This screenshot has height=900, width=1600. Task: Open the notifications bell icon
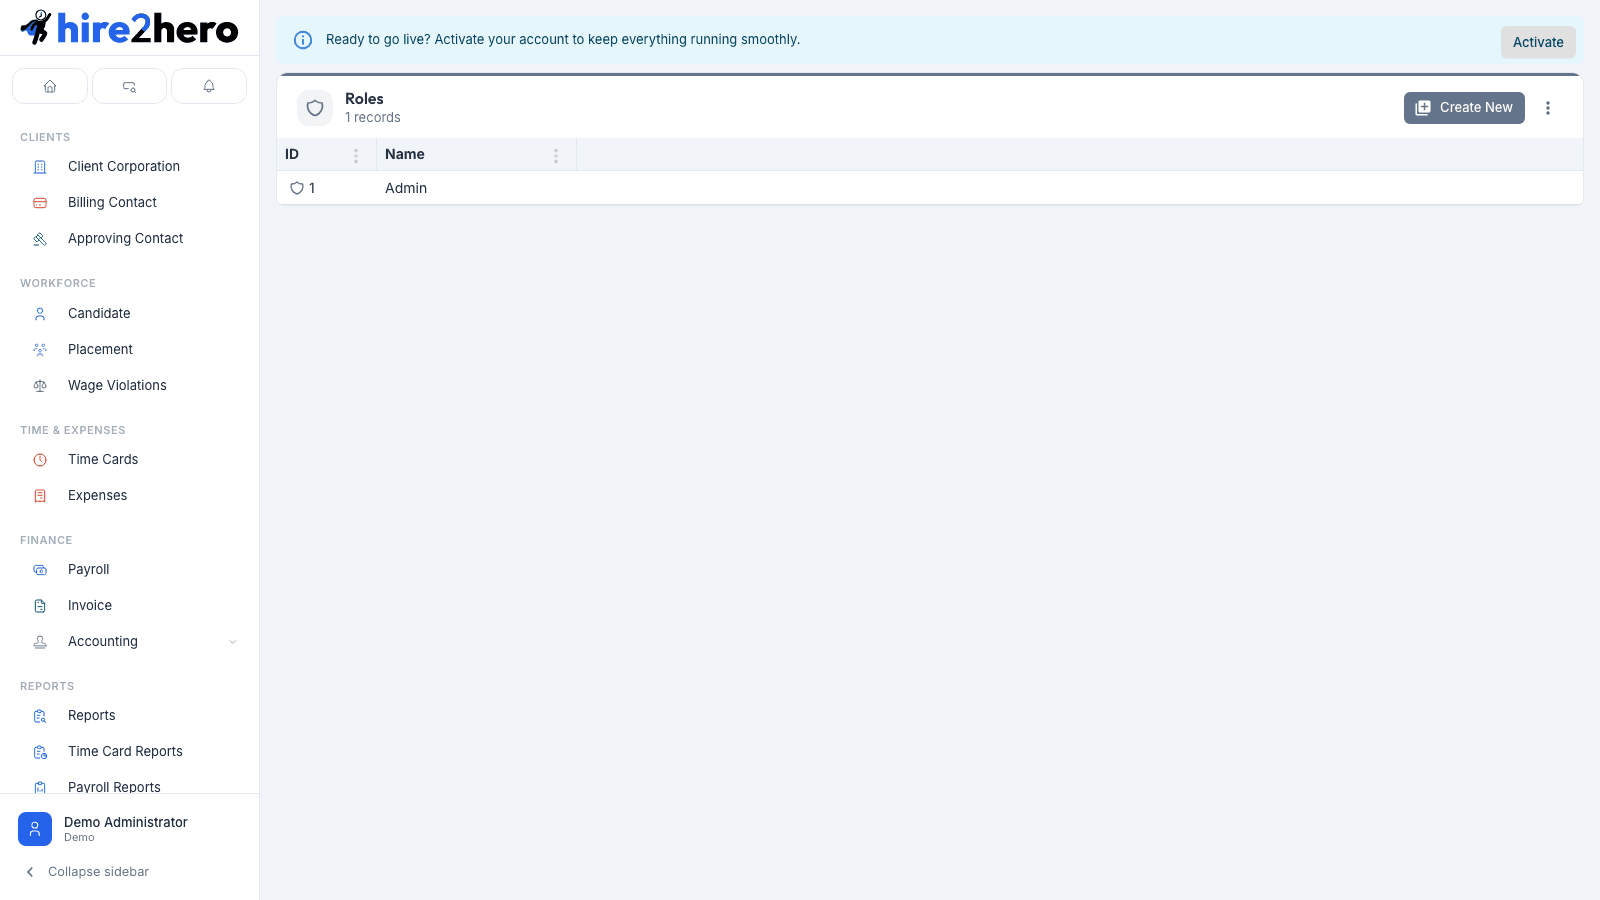click(209, 86)
